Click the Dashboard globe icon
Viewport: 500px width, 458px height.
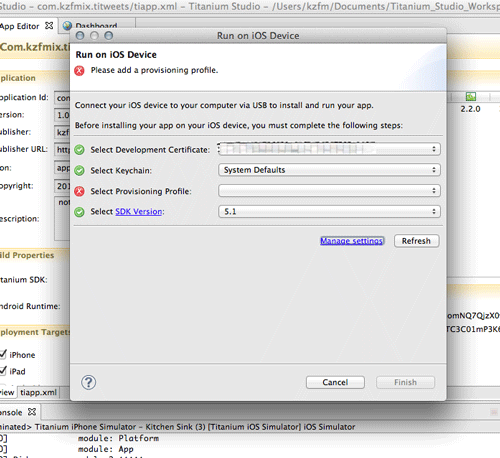point(67,26)
